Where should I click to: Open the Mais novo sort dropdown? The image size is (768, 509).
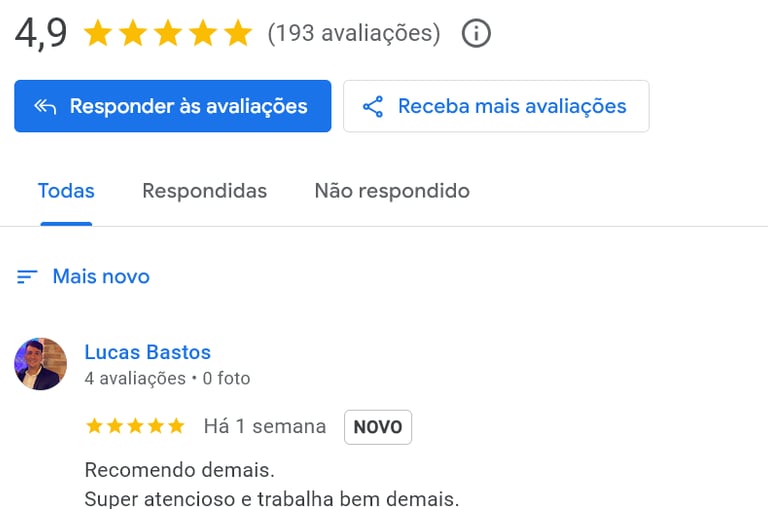tap(100, 277)
